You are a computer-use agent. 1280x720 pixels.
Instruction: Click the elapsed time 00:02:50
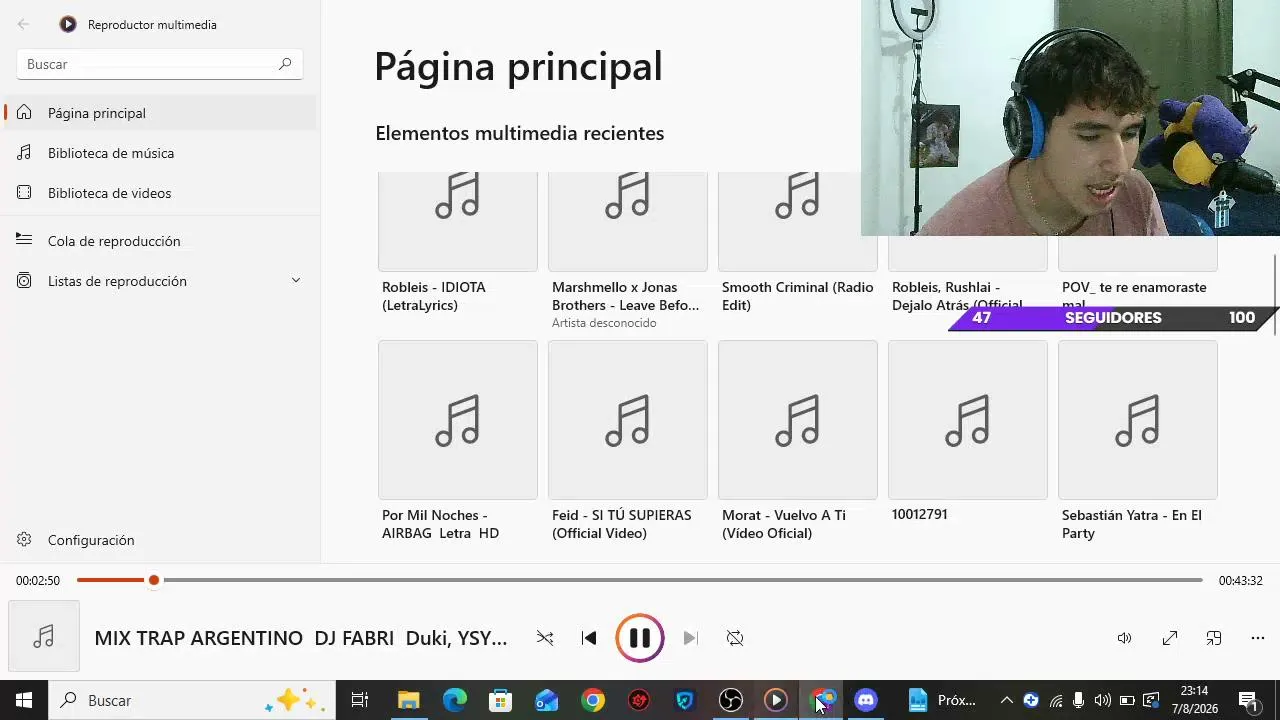tap(38, 581)
